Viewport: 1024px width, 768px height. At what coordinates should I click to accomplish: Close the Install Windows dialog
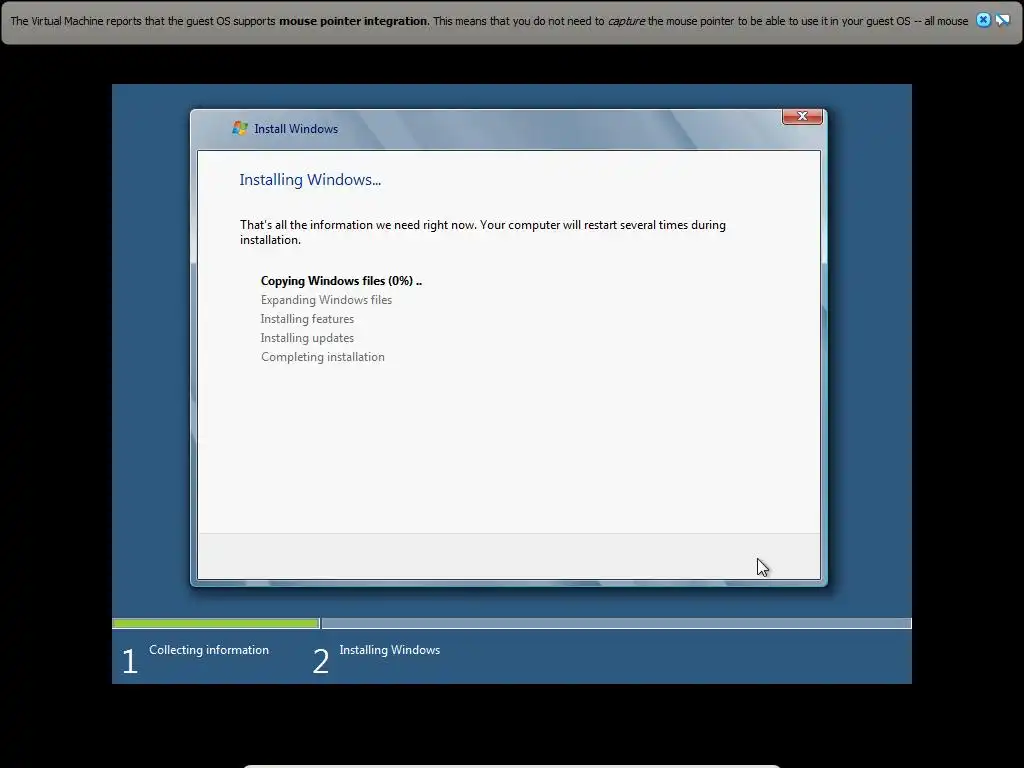pos(802,116)
